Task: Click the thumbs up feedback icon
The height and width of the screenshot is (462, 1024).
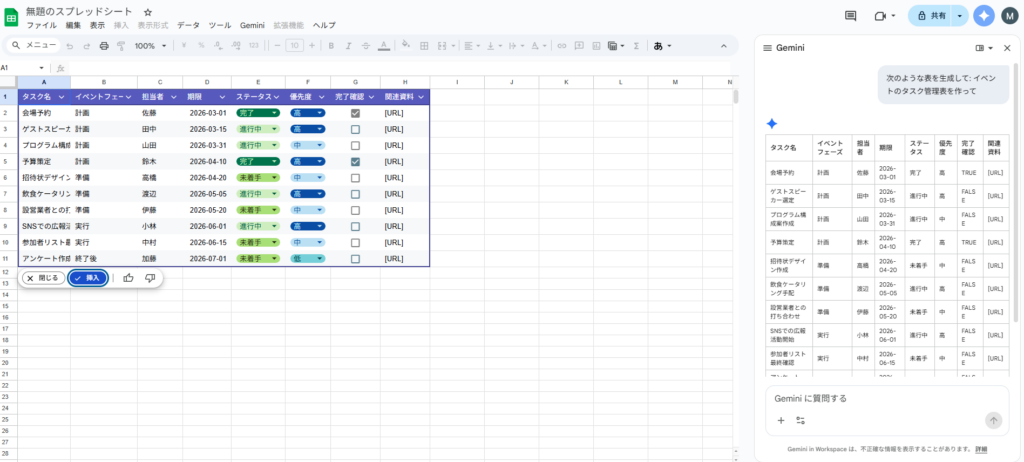Action: [128, 278]
